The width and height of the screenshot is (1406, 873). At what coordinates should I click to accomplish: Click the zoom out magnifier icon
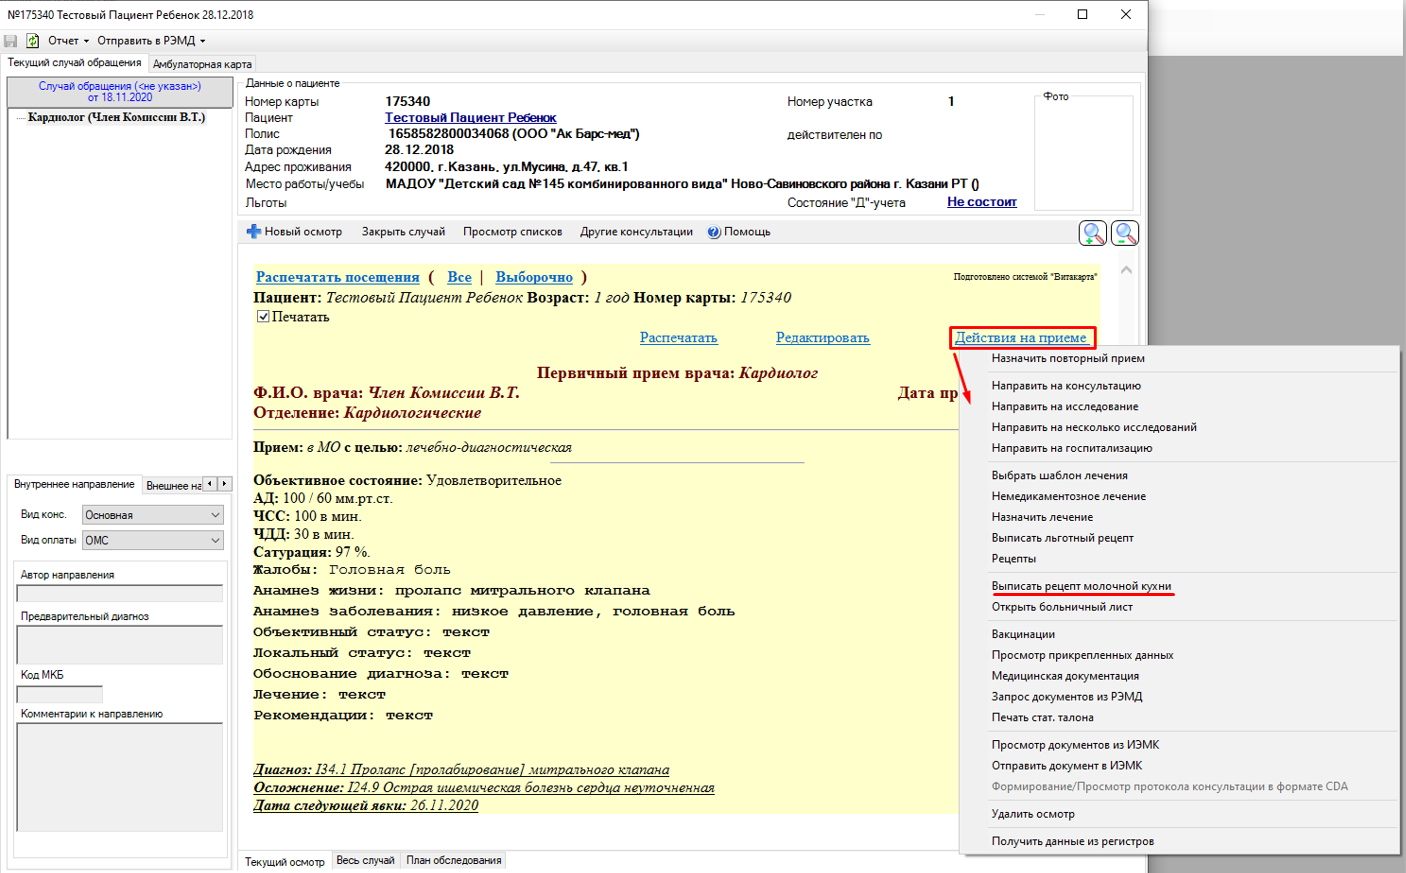click(1125, 233)
